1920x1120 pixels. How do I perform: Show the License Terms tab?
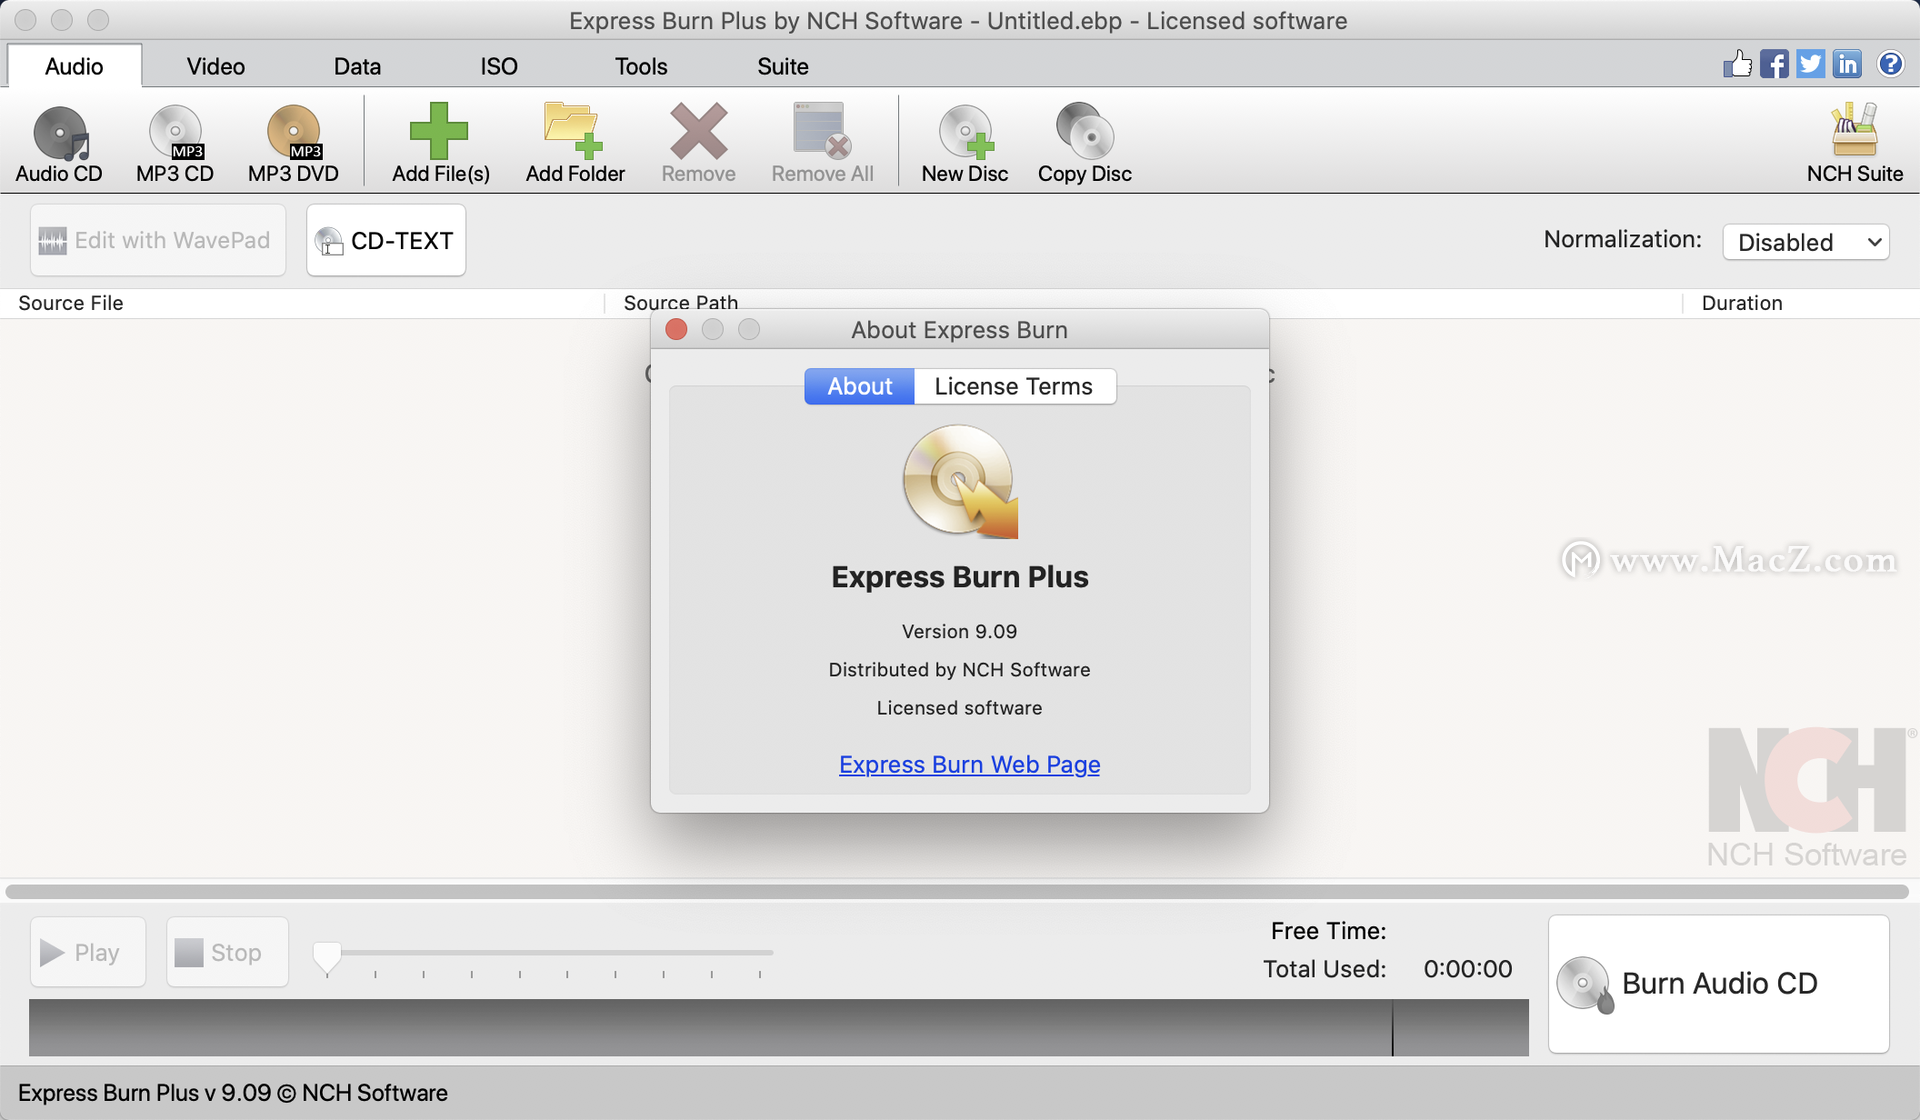click(1014, 386)
